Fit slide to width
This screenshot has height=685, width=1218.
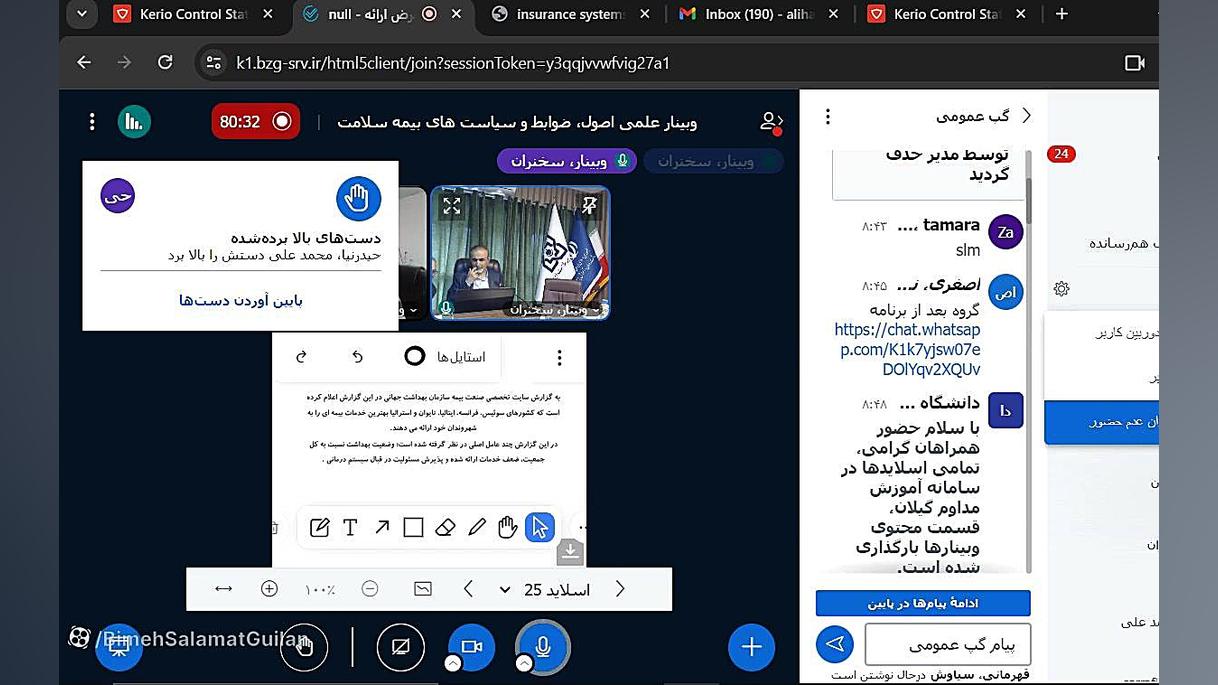click(x=223, y=589)
